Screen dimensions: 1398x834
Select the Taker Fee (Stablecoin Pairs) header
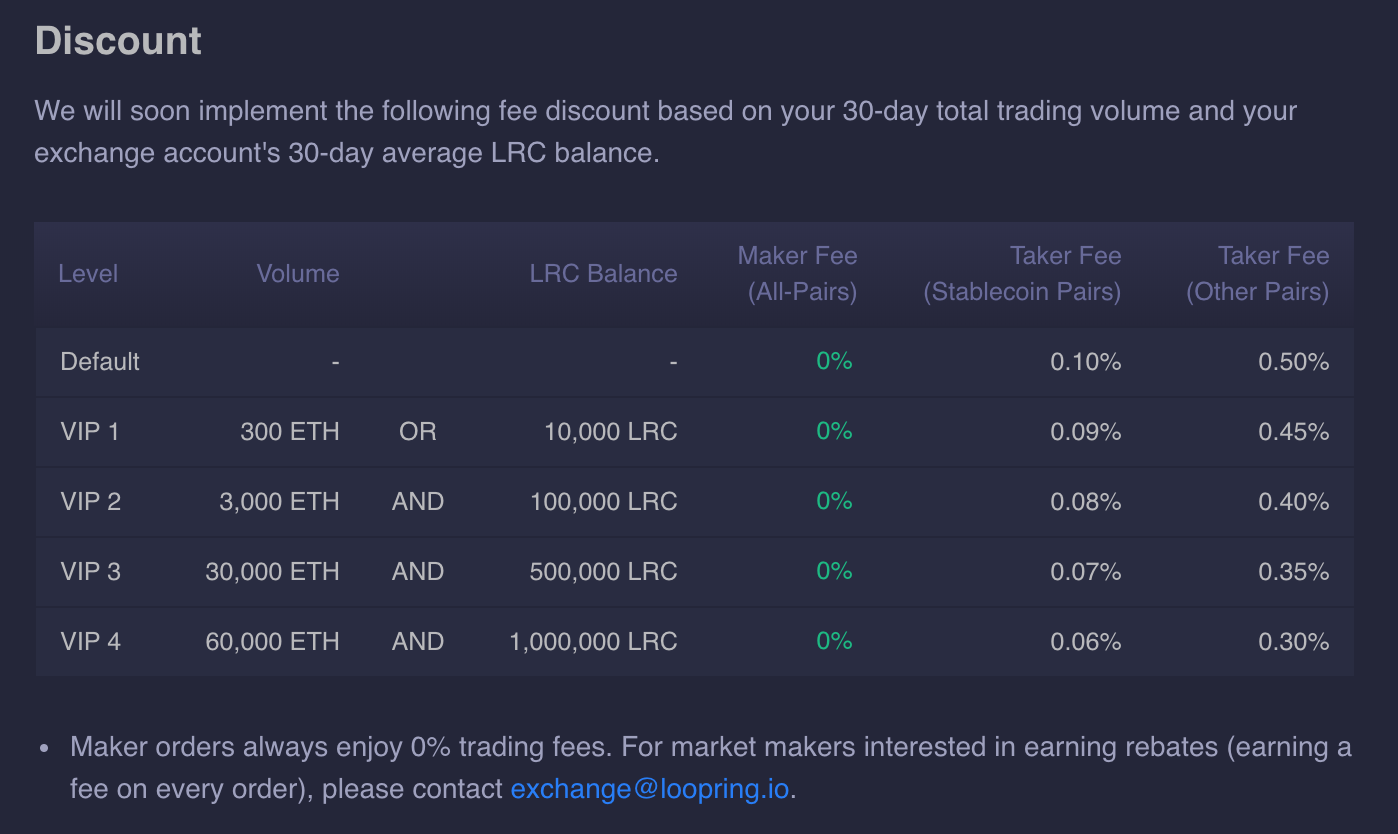[1022, 274]
